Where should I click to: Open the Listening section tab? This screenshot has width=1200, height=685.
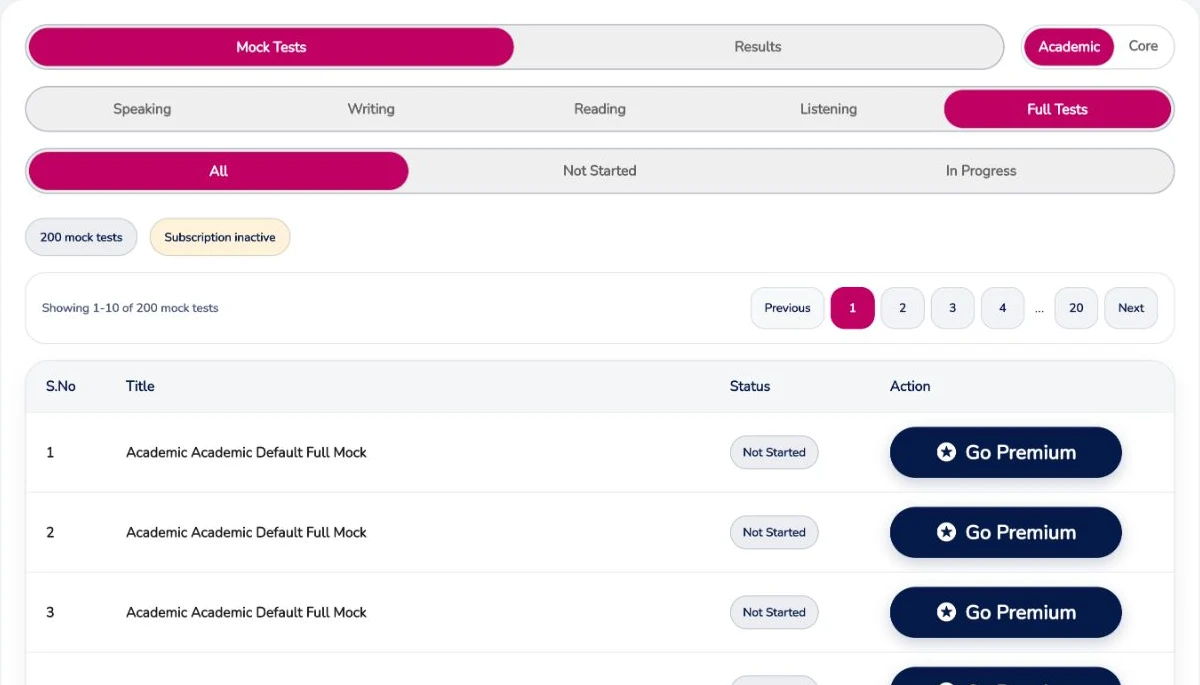tap(828, 109)
